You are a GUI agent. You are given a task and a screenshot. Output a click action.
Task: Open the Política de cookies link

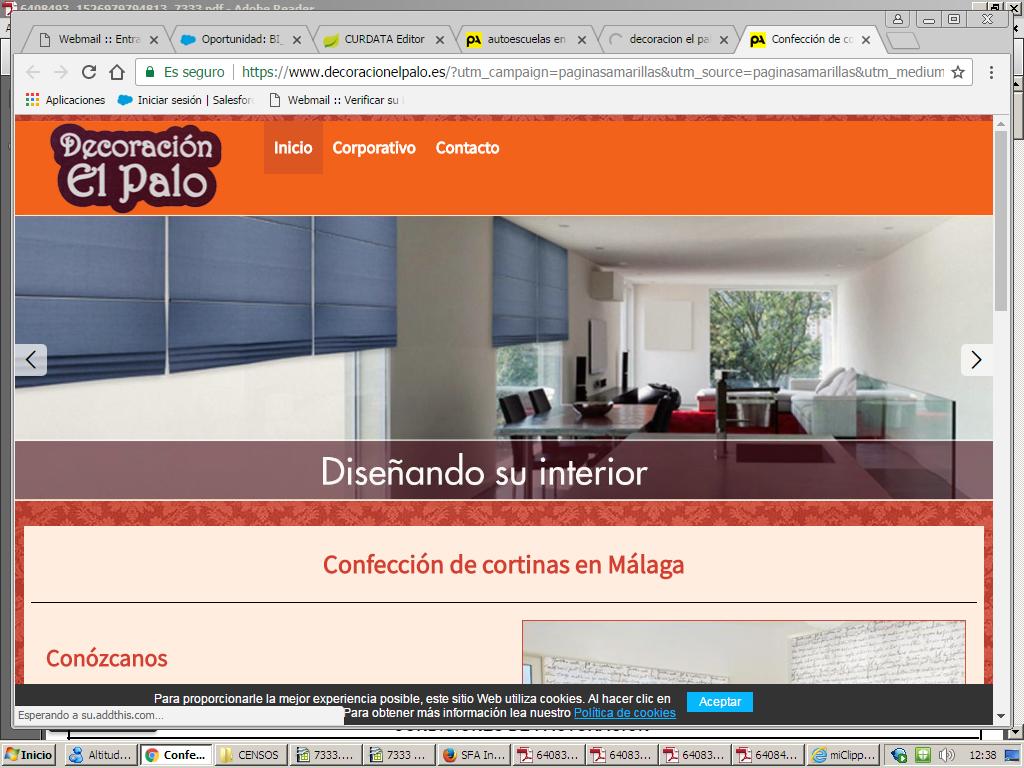tap(624, 712)
